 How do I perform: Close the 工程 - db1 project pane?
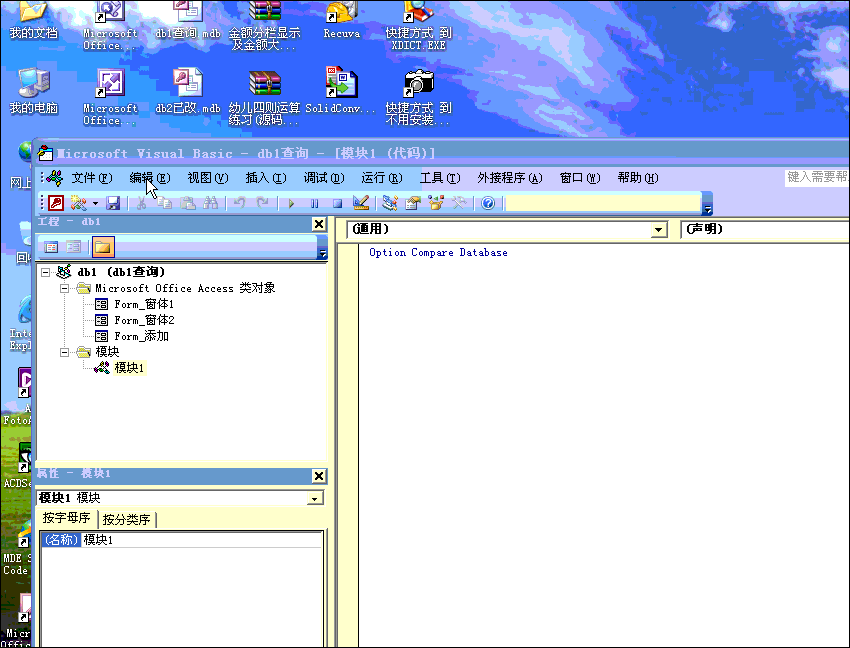[319, 224]
